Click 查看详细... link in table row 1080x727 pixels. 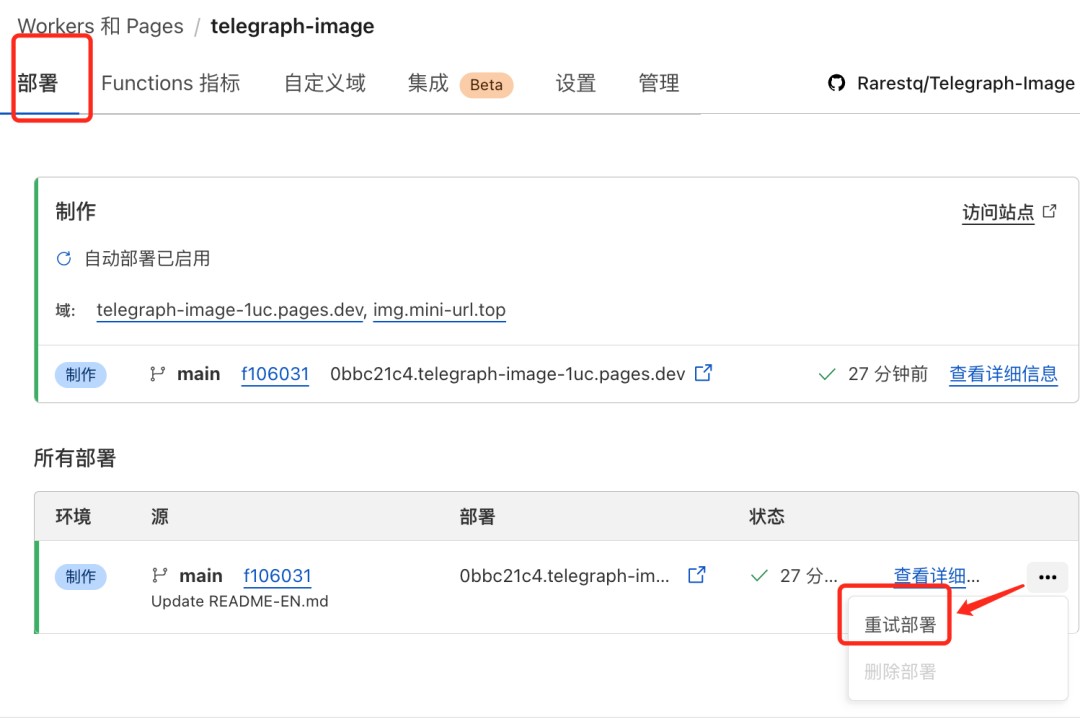click(937, 576)
